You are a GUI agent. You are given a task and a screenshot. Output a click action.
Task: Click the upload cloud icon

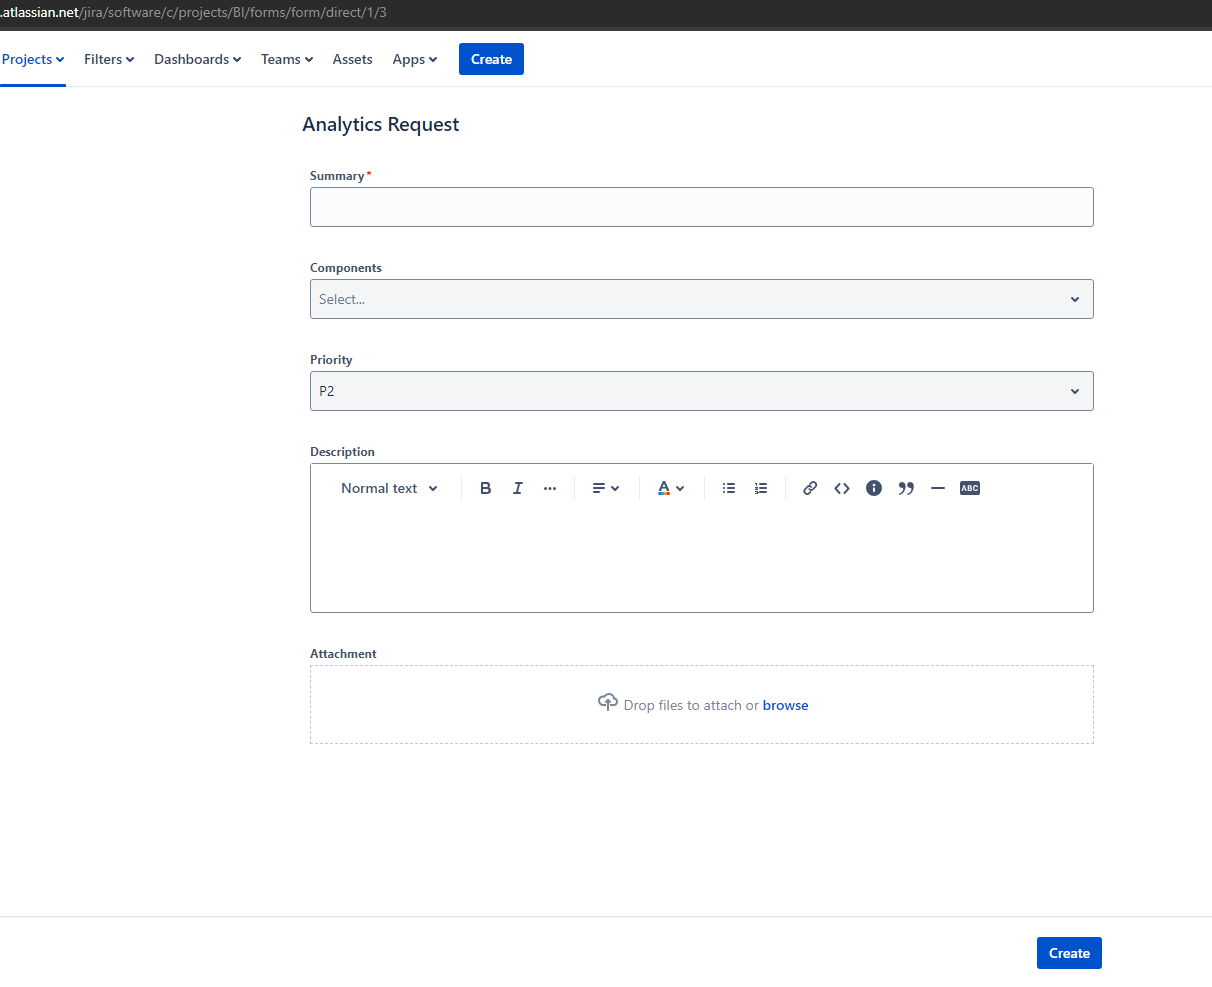[607, 702]
